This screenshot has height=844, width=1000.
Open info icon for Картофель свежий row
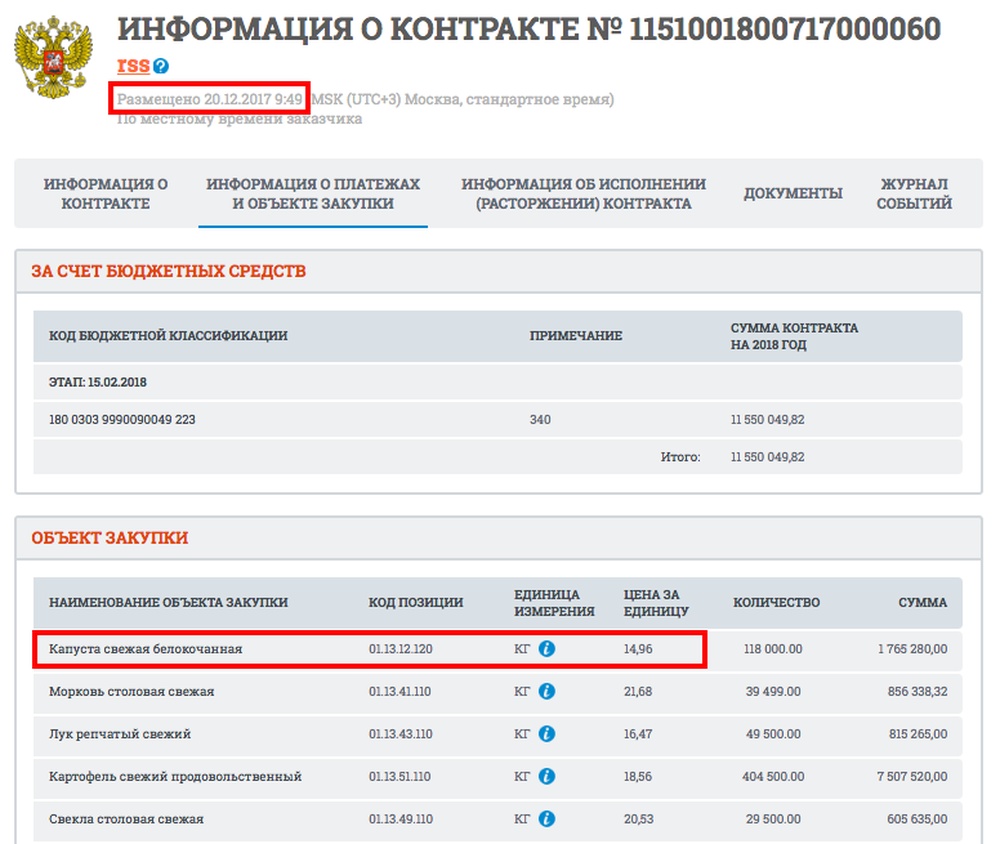point(547,776)
